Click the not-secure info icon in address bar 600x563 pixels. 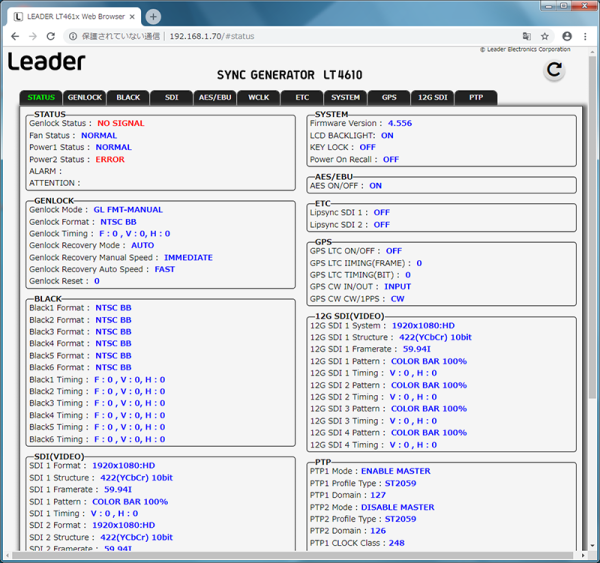point(73,36)
